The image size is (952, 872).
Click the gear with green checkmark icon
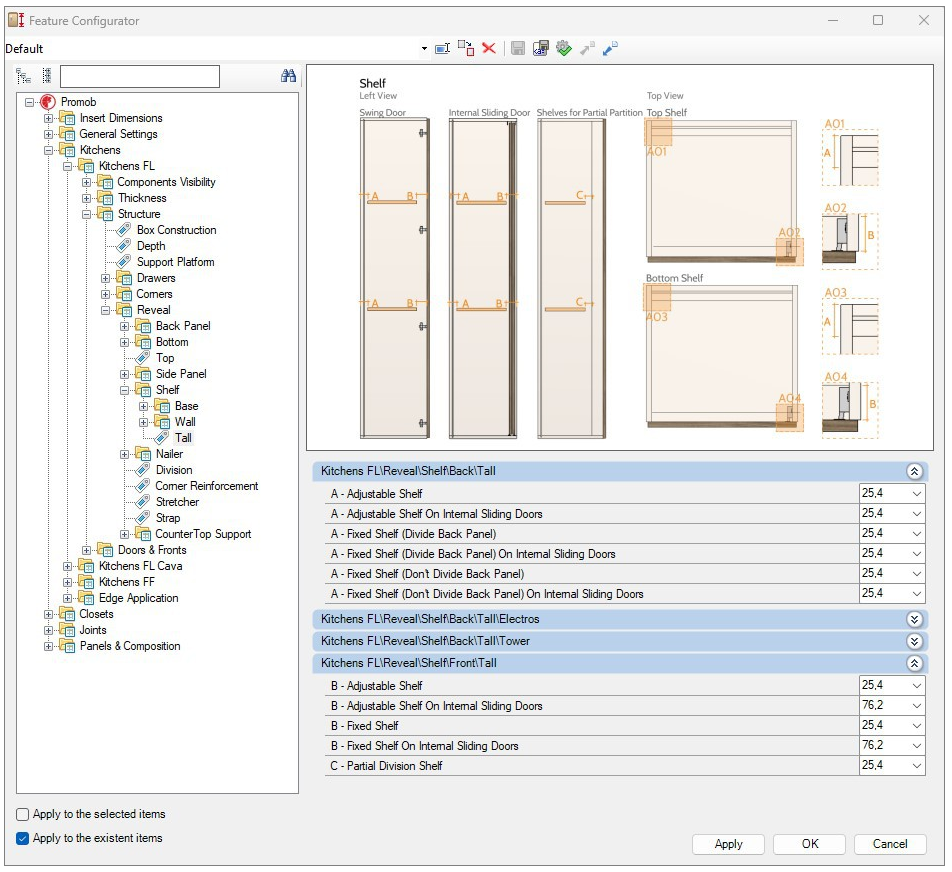[x=564, y=48]
